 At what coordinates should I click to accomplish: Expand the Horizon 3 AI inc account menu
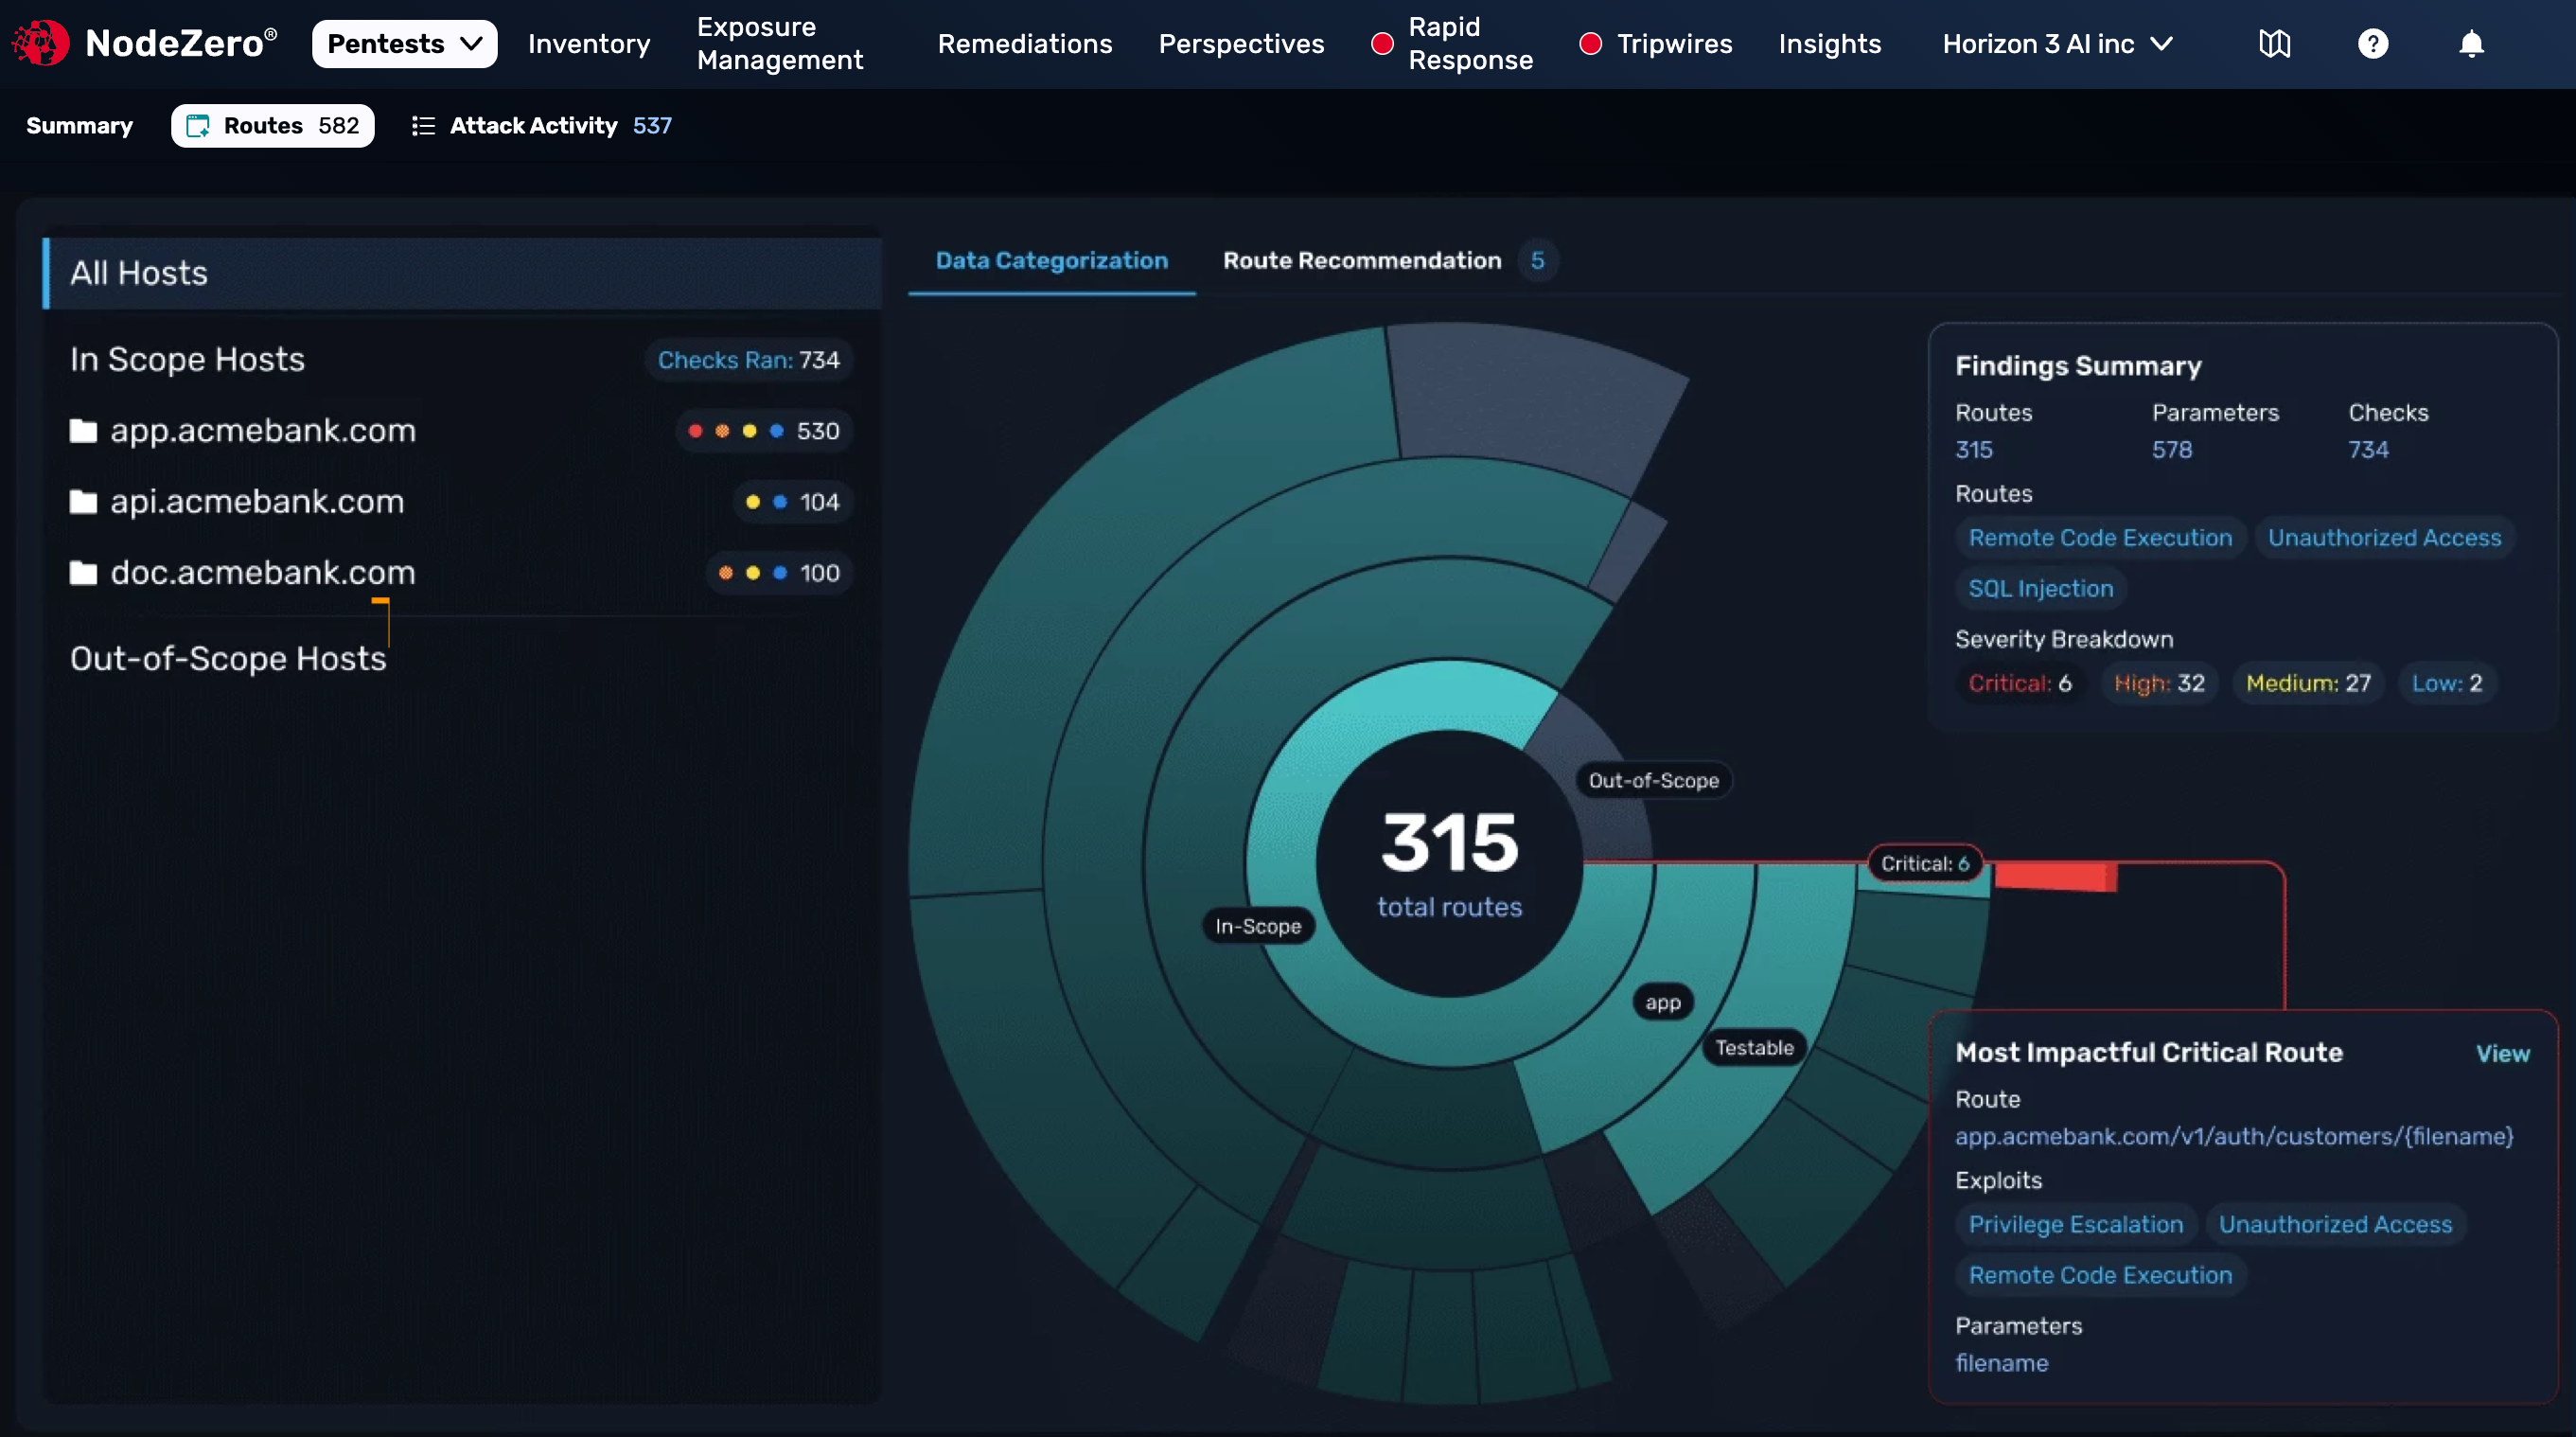[2057, 43]
